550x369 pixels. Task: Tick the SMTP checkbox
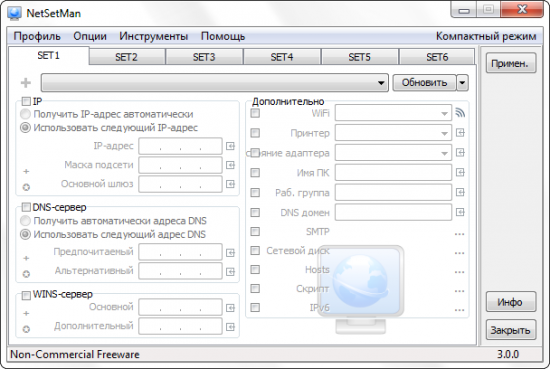[x=255, y=232]
